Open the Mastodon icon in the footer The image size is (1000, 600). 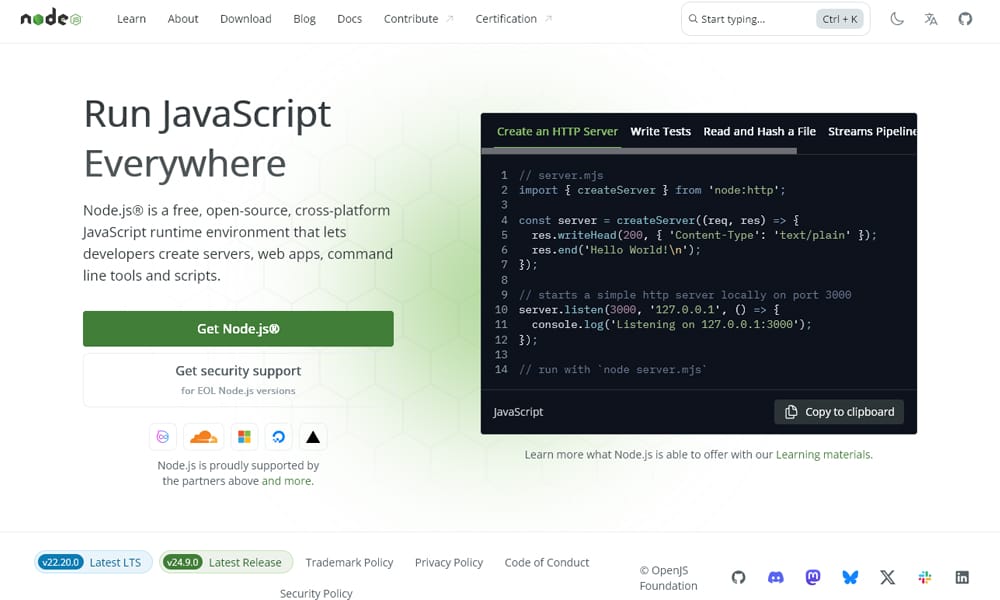pyautogui.click(x=812, y=577)
